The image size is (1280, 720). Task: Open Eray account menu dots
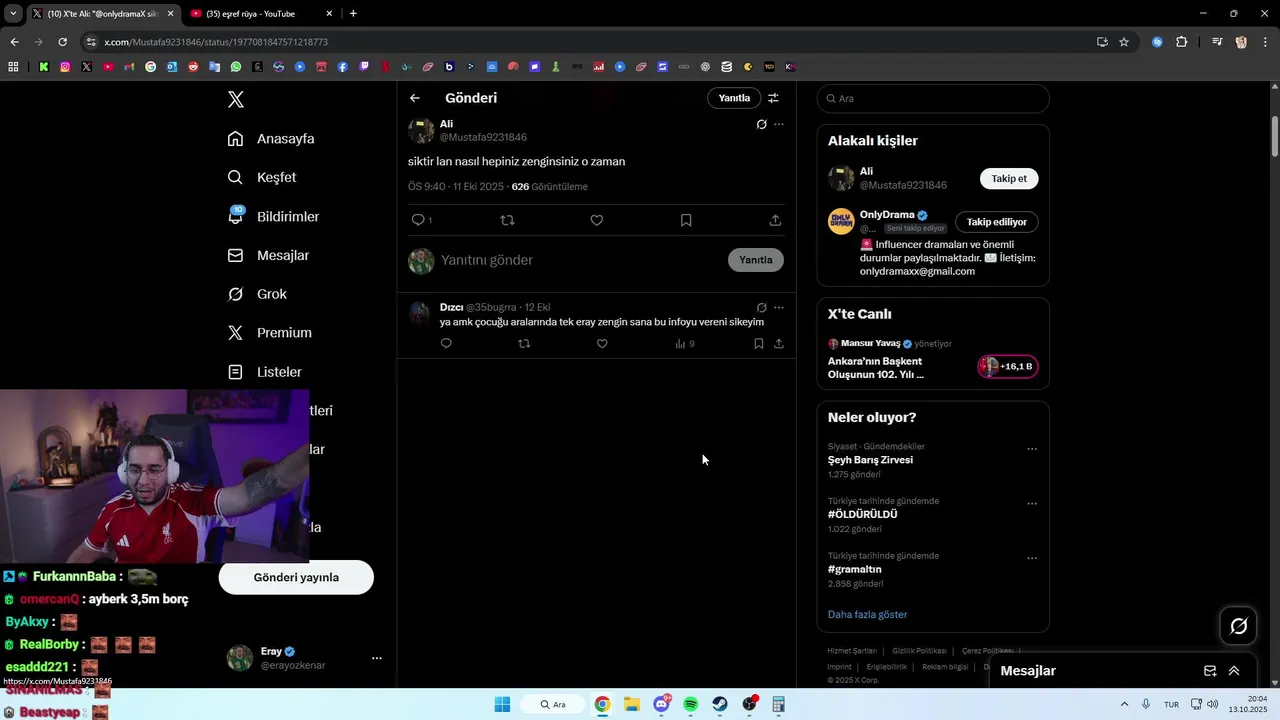coord(377,658)
